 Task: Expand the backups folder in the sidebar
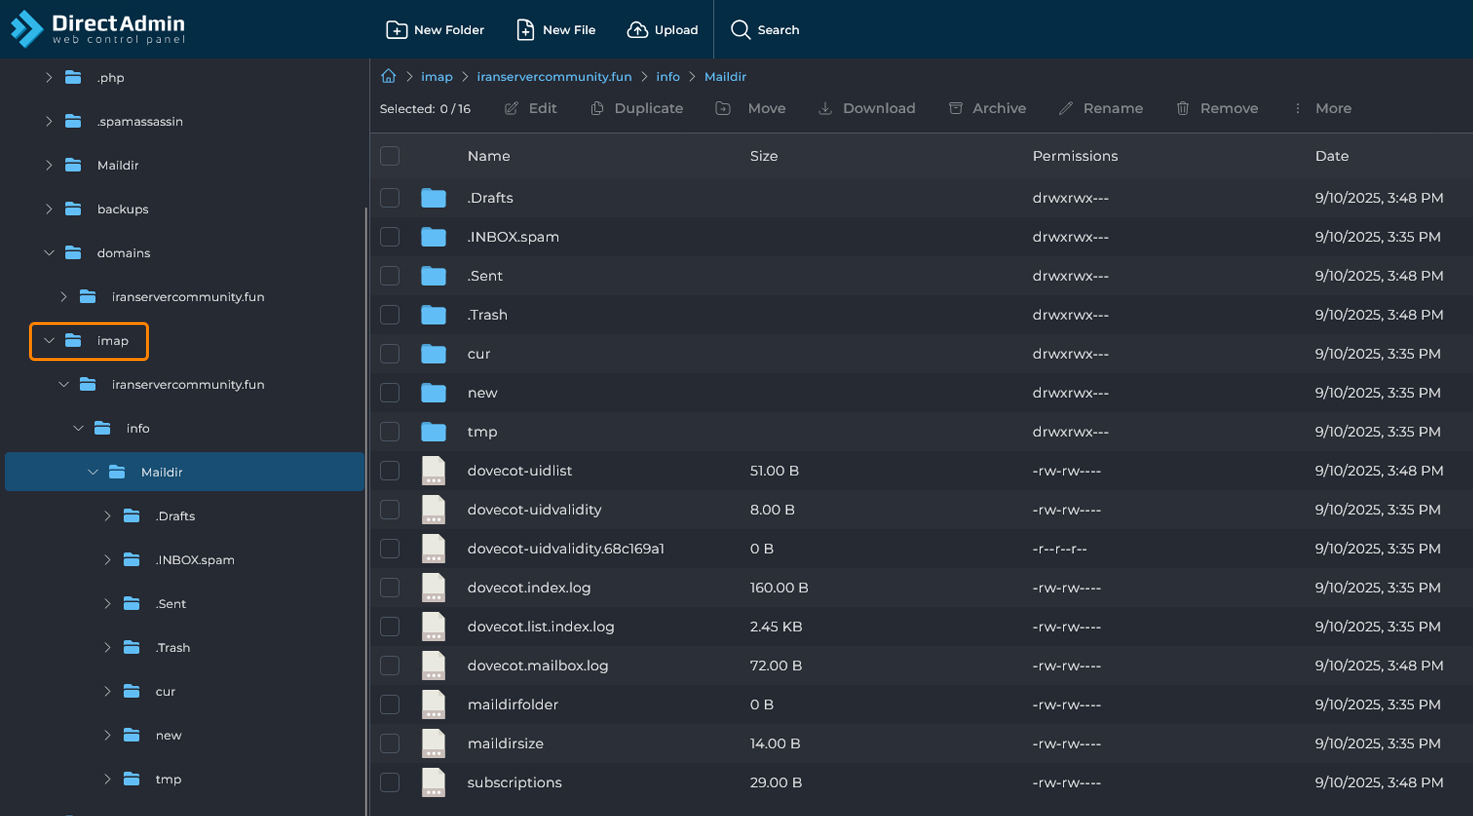click(49, 209)
